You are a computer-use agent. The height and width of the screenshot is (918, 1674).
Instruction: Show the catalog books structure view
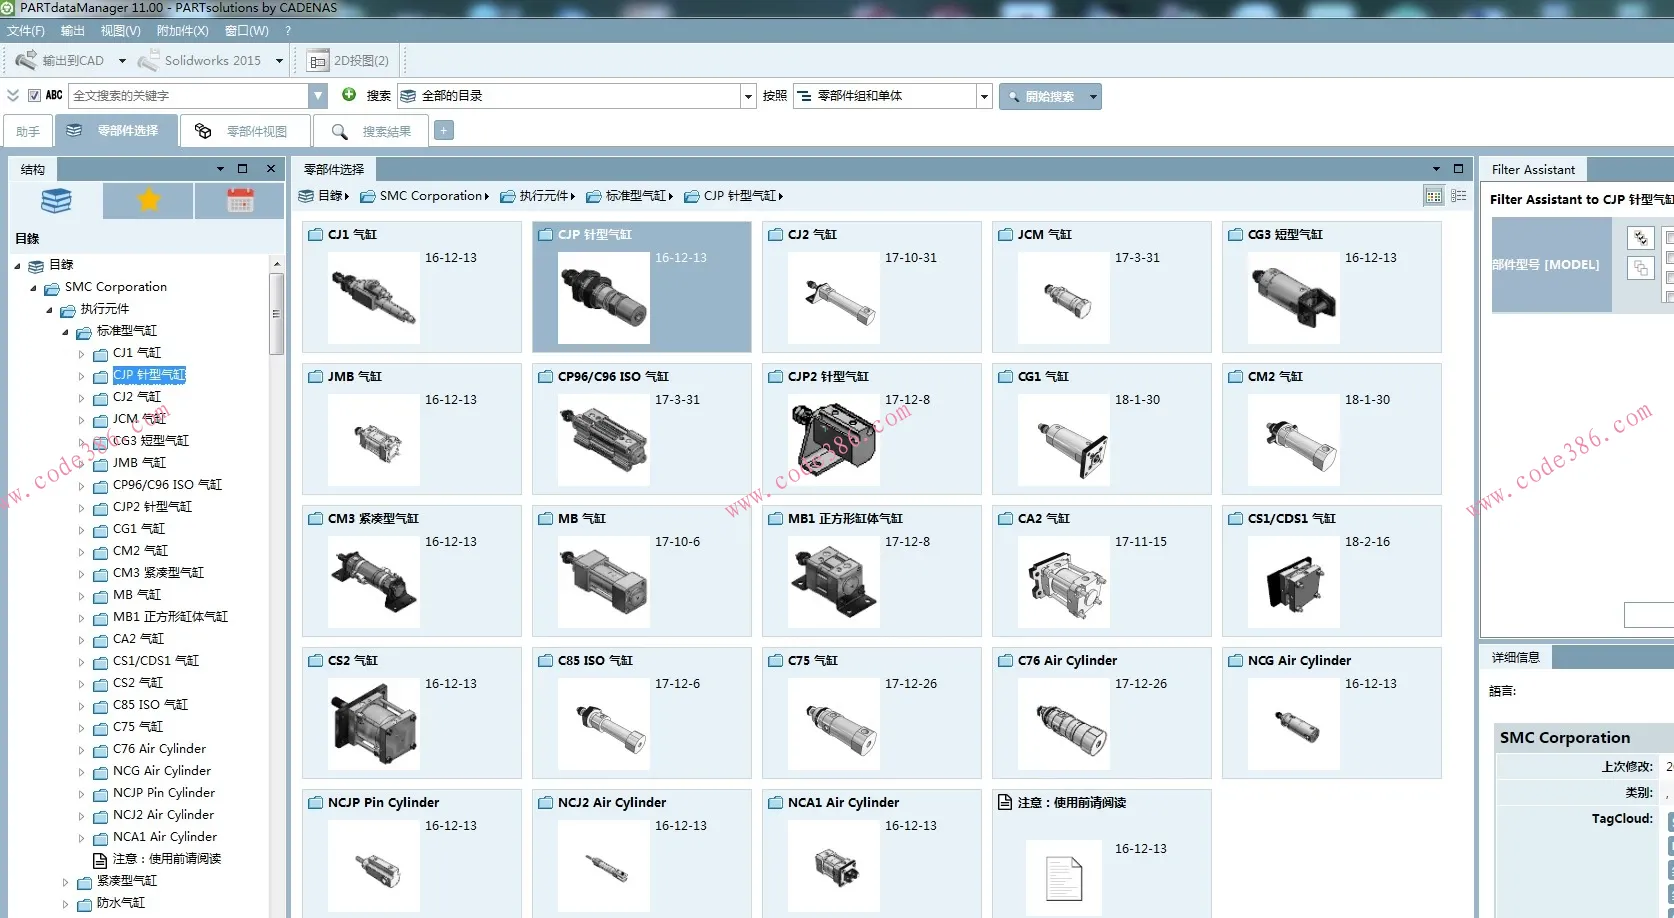pyautogui.click(x=56, y=201)
